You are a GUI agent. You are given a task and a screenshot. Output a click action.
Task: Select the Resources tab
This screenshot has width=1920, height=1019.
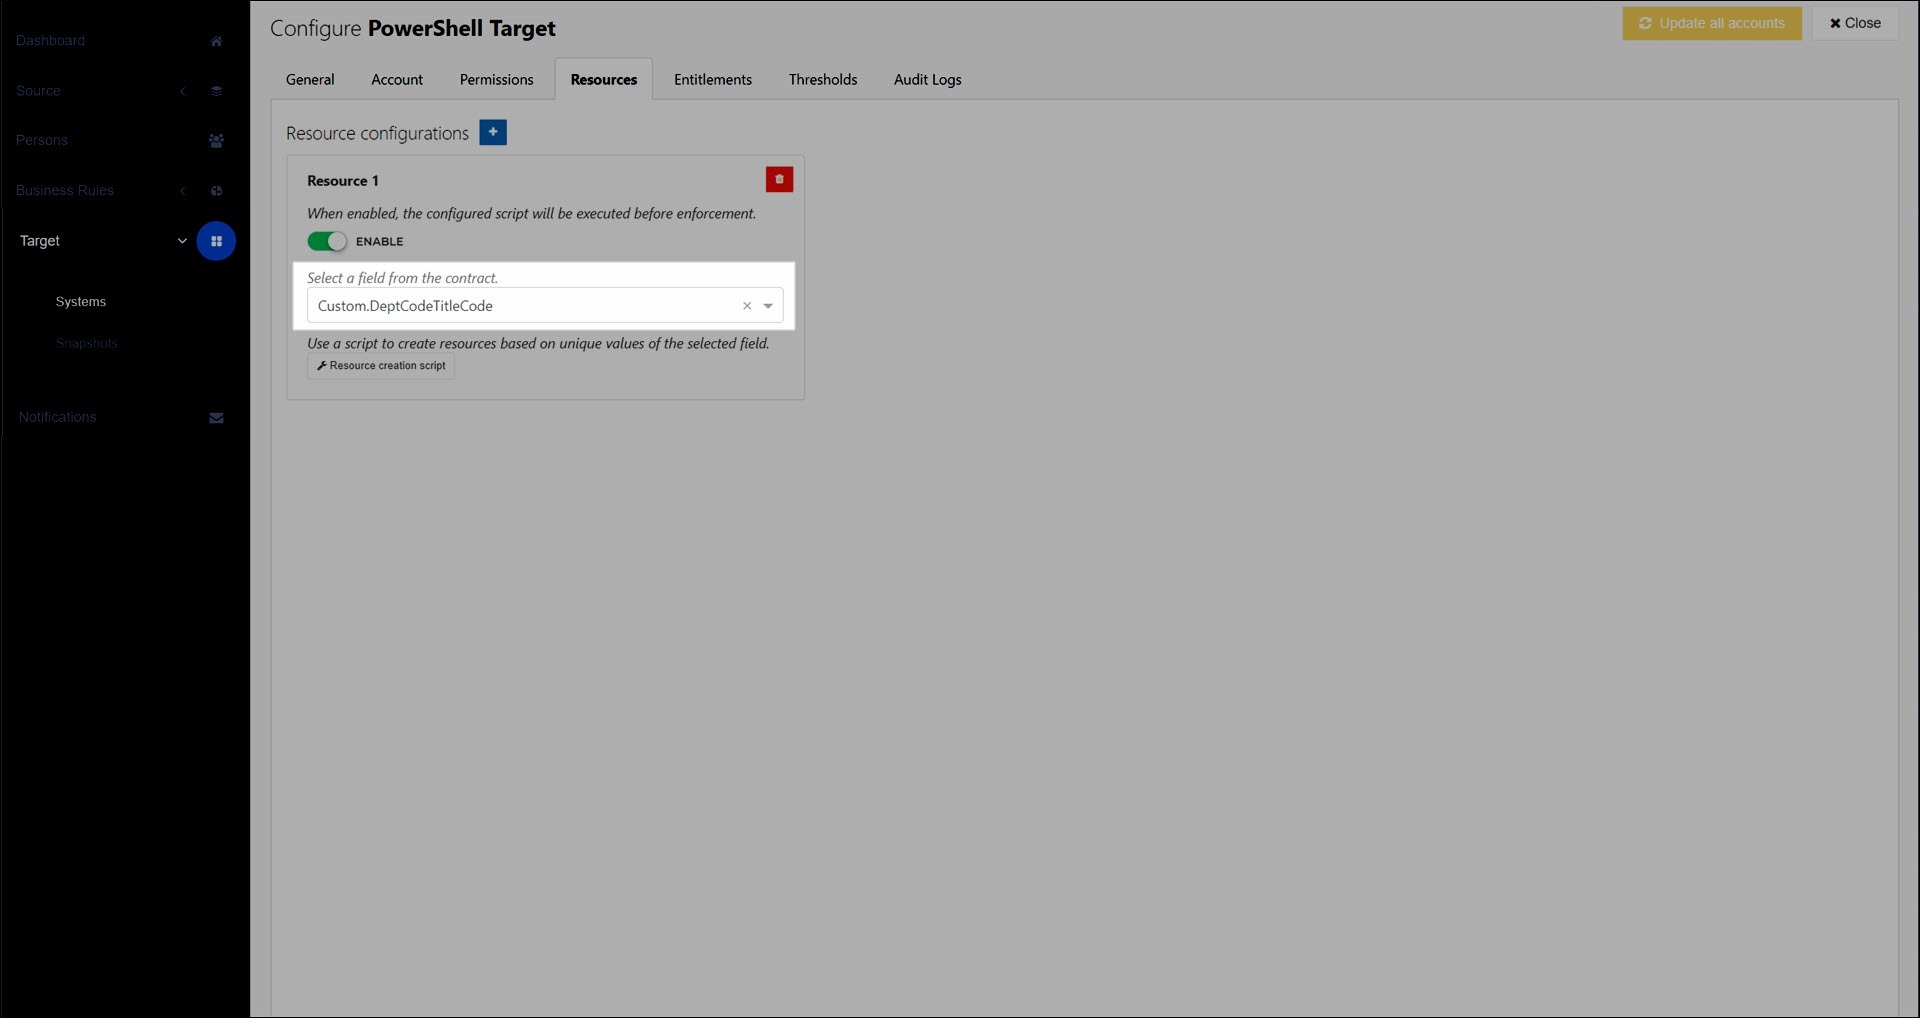(x=604, y=80)
